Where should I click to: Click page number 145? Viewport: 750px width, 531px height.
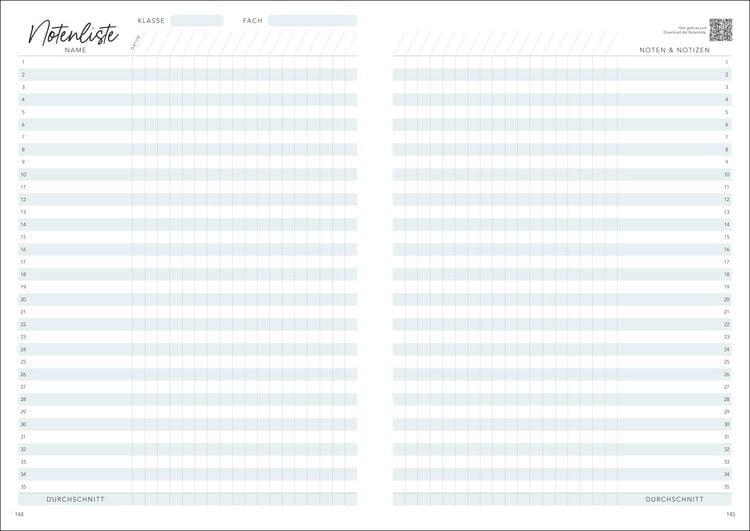(730, 514)
